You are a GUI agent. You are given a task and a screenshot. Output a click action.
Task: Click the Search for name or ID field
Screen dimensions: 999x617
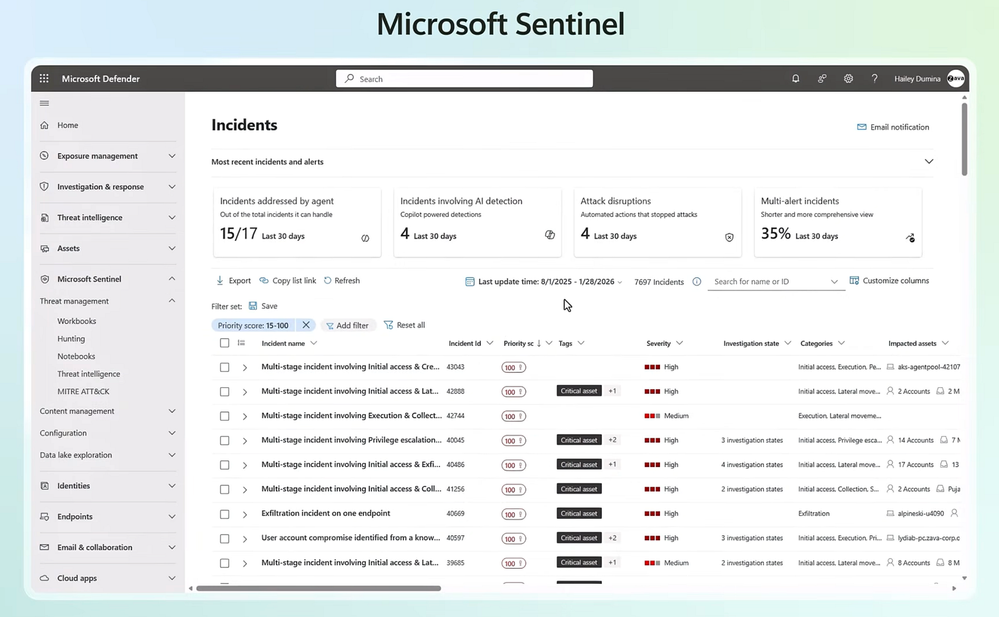click(768, 282)
